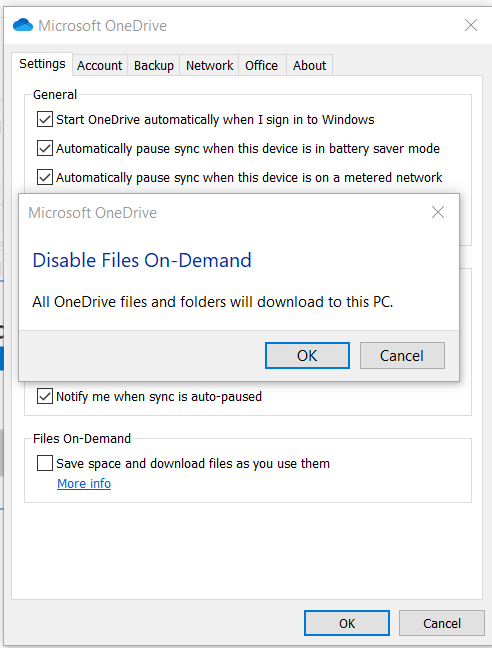
Task: Click OK at bottom of settings window
Action: point(347,623)
